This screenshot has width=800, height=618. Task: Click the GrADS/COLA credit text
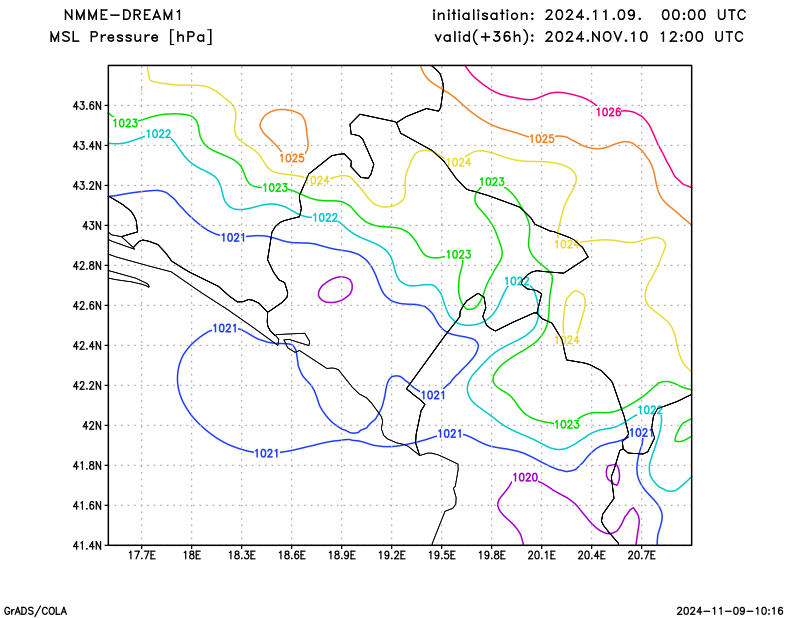35,611
